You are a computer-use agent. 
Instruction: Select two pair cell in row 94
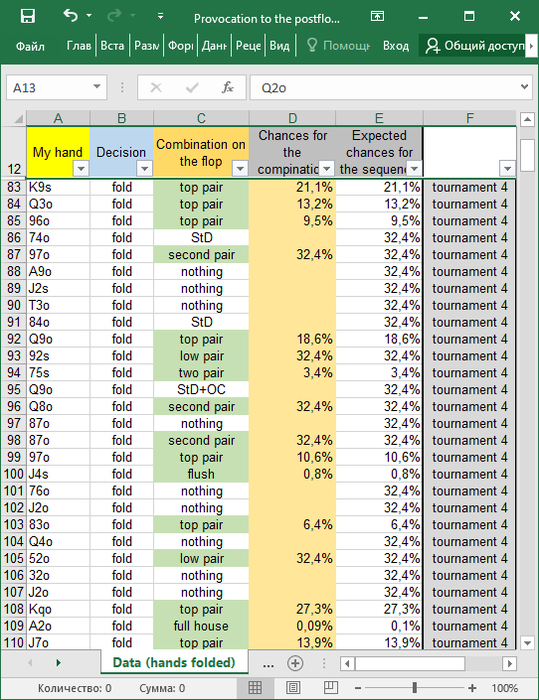tap(201, 373)
